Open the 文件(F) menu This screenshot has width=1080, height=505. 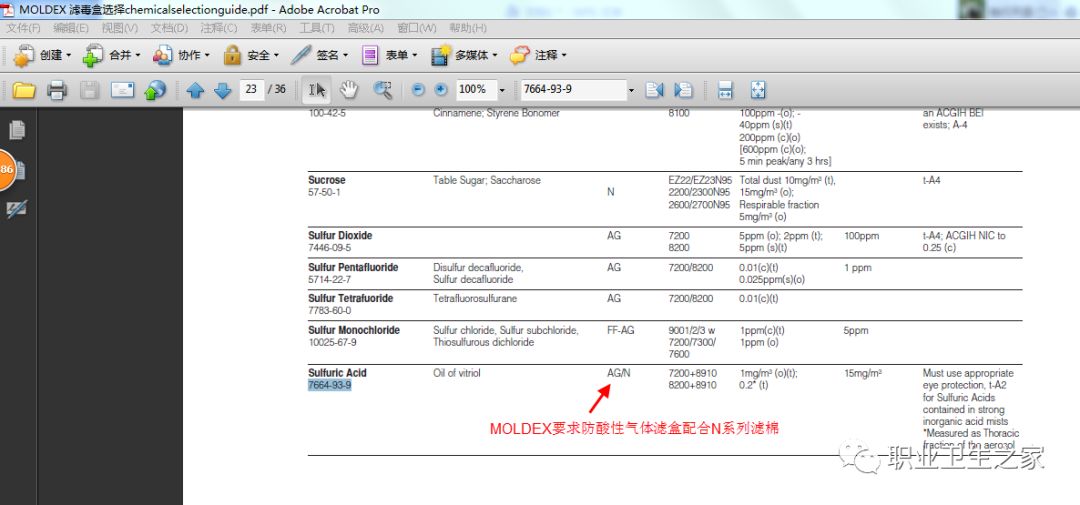[x=23, y=28]
